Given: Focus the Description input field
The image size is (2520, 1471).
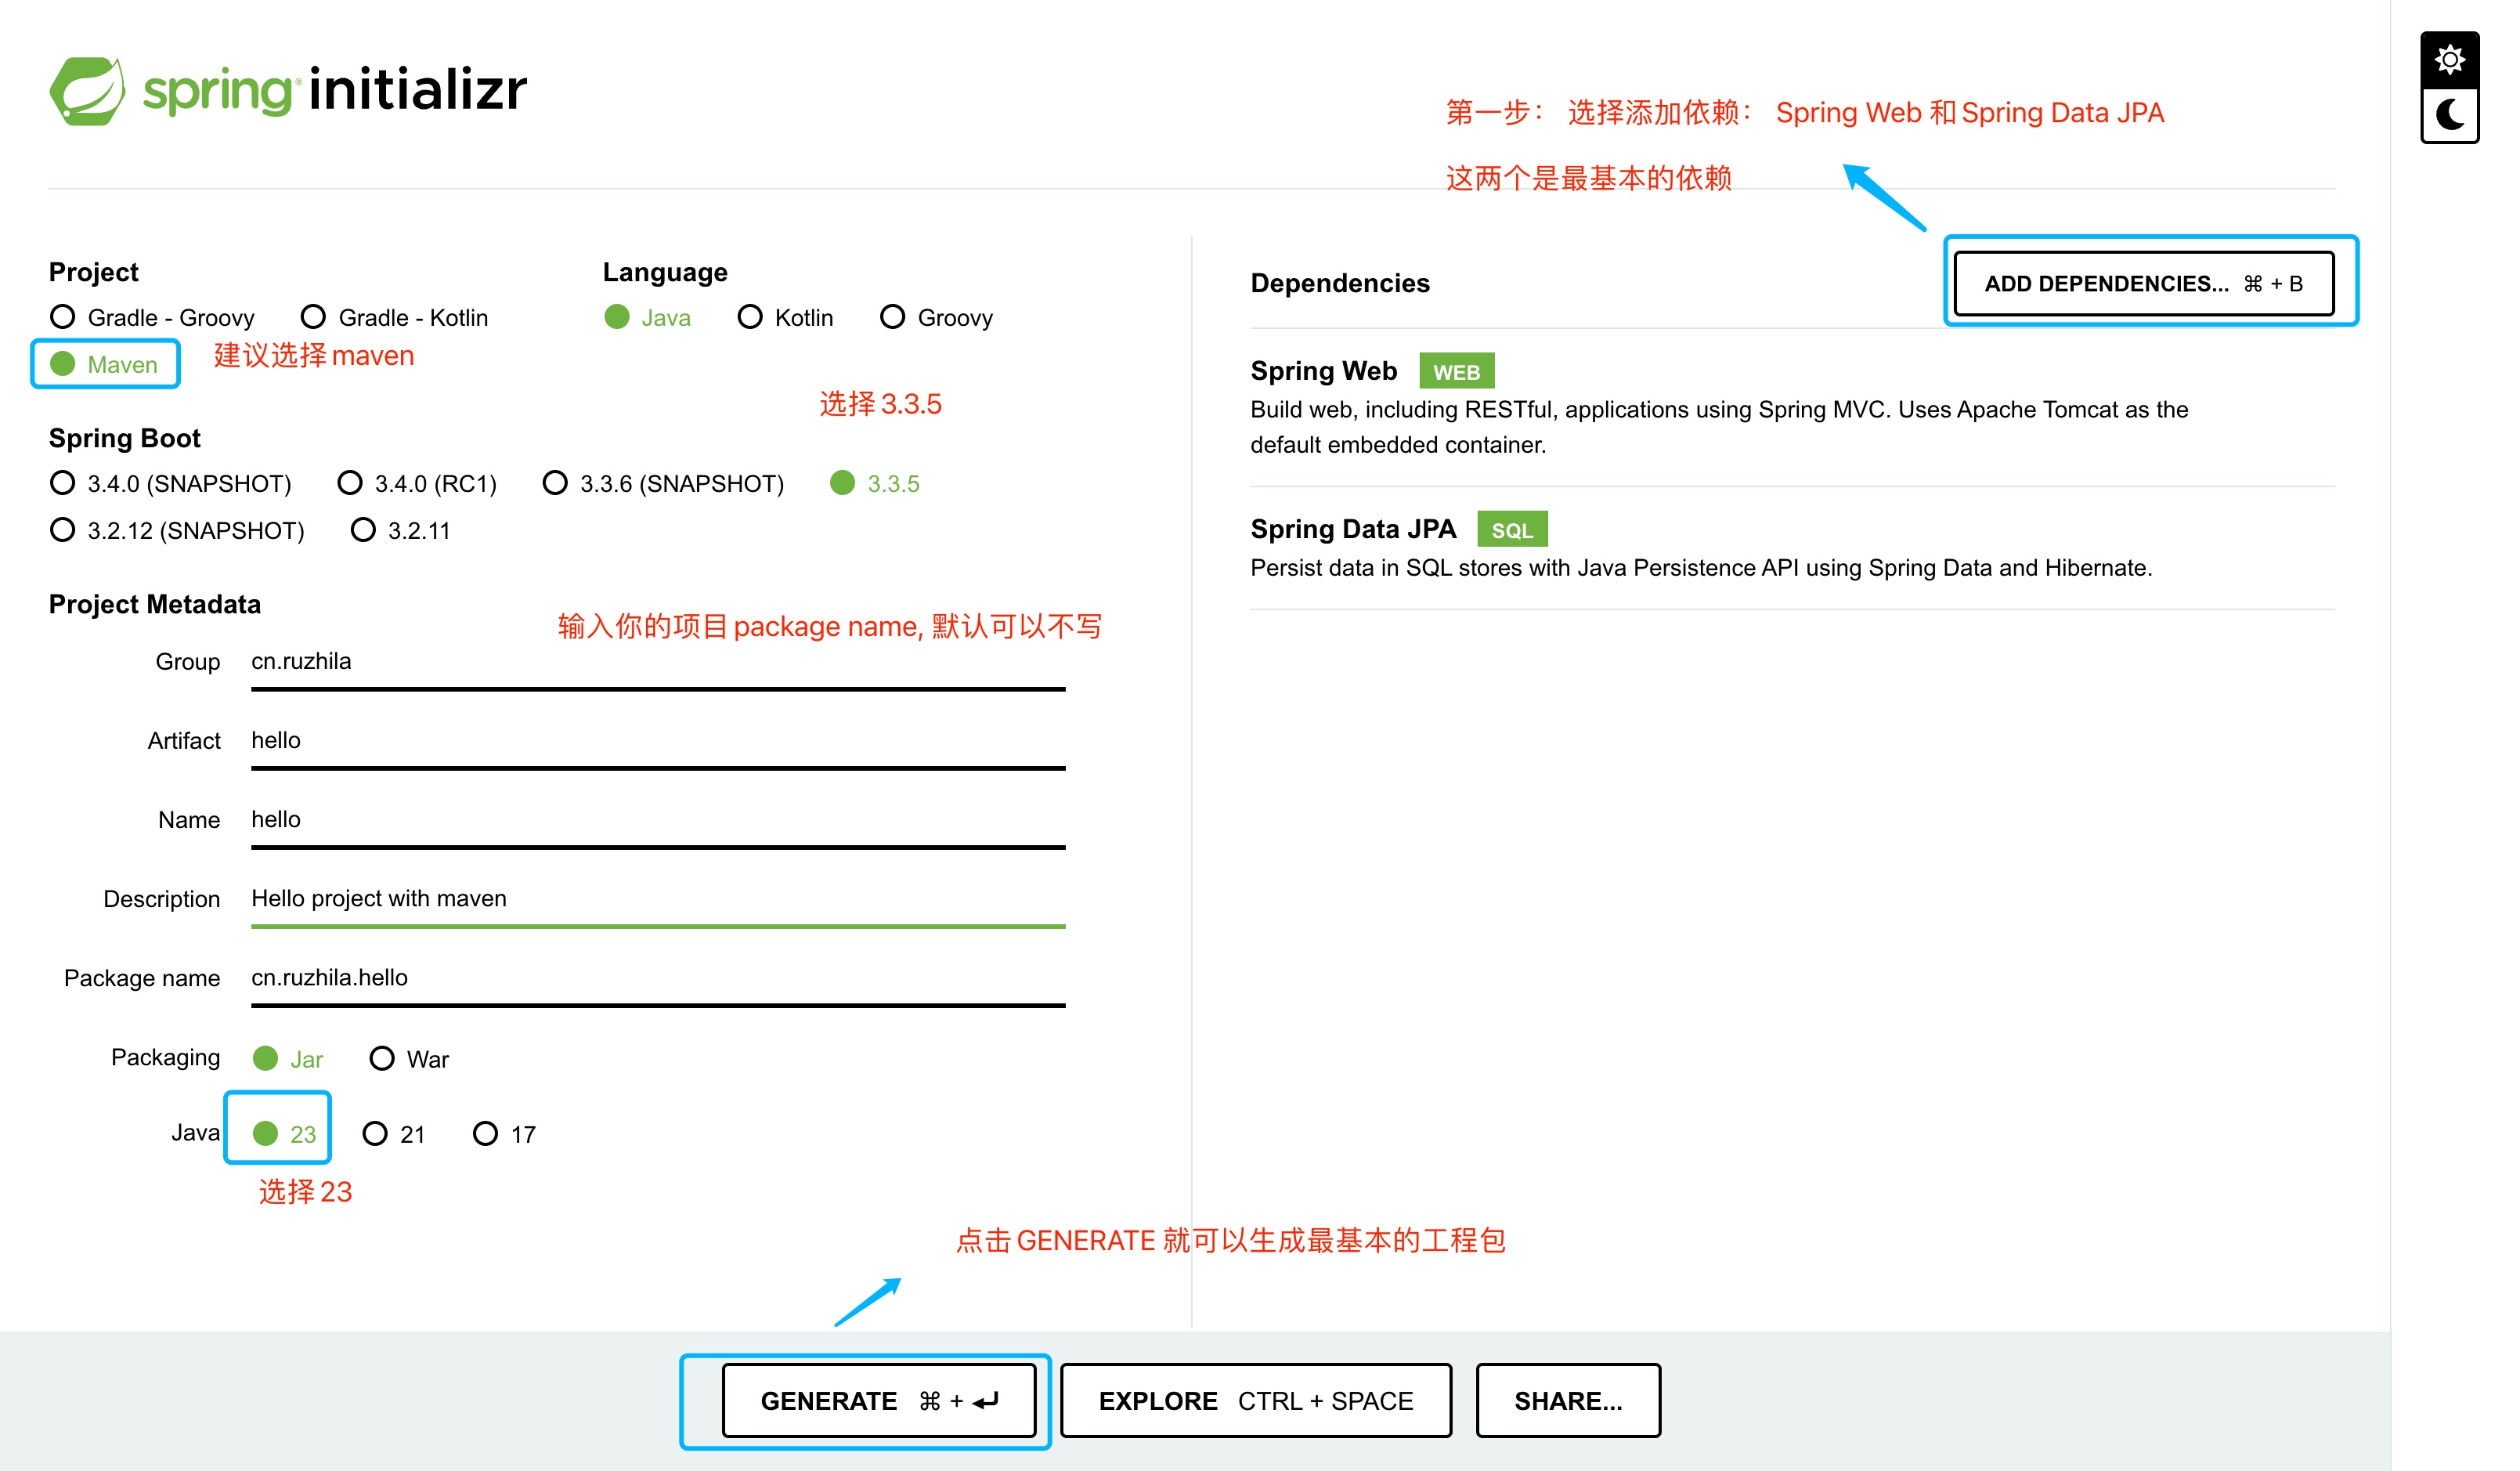Looking at the screenshot, I should [658, 899].
